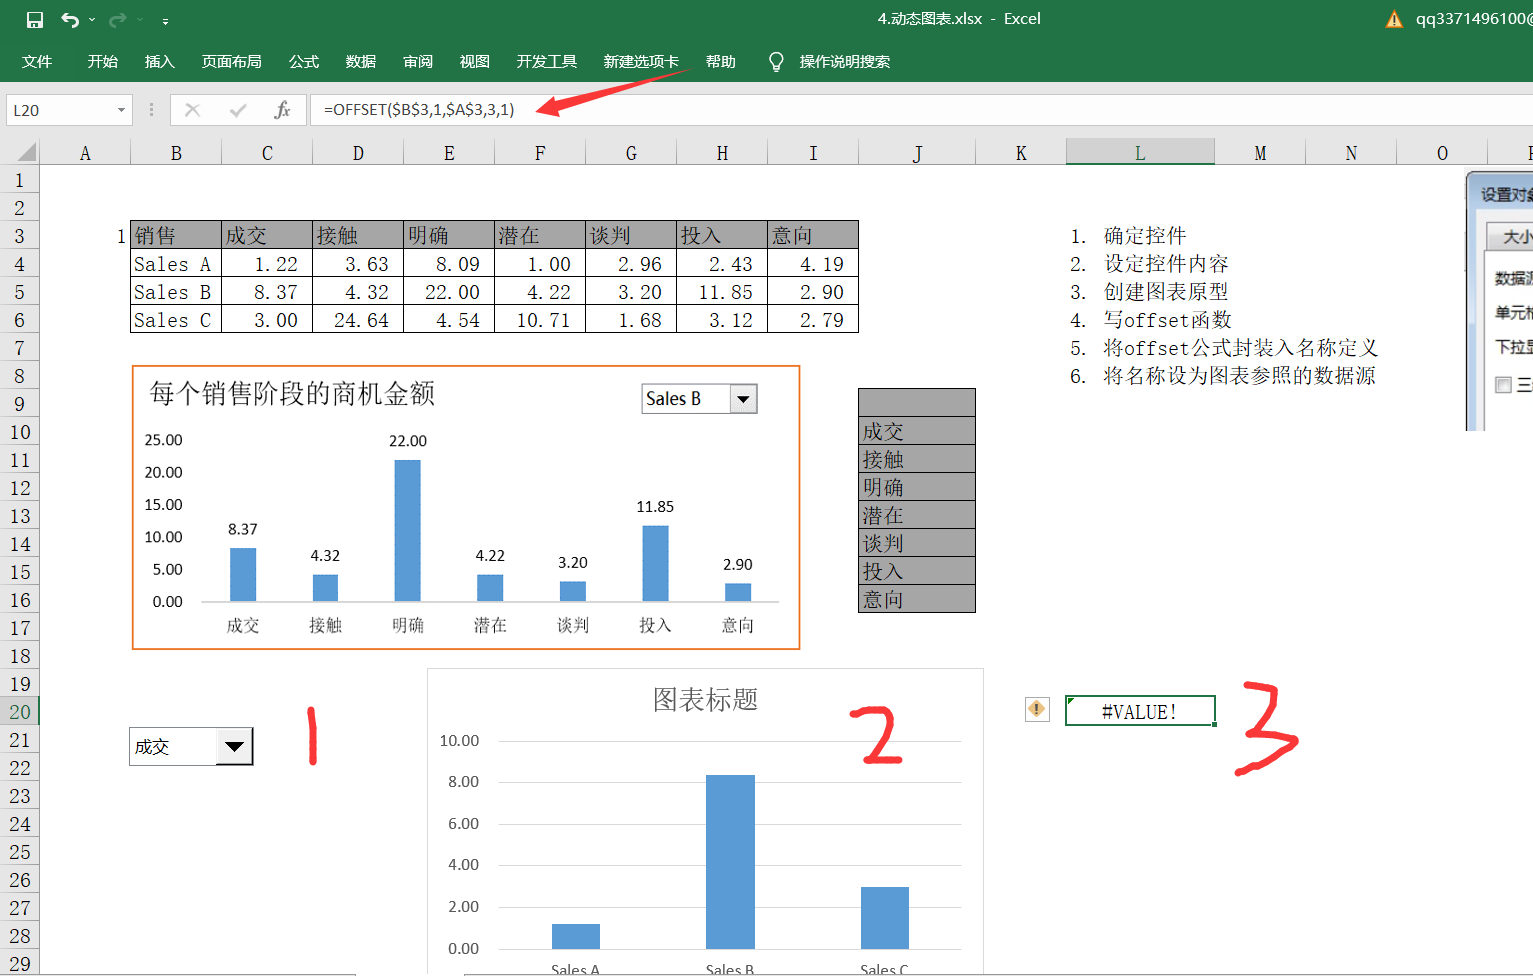Select cell Sales C in the table
1533x976 pixels.
tap(176, 320)
